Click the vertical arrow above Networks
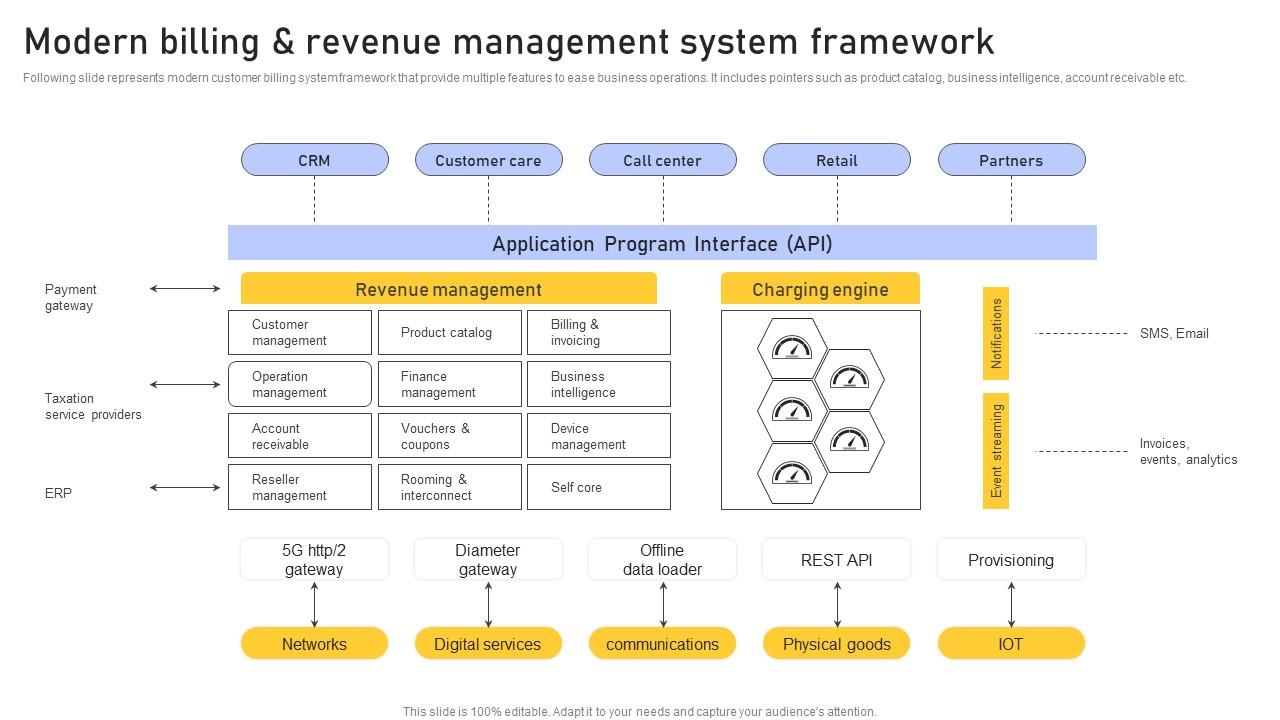The height and width of the screenshot is (720, 1280). 314,604
